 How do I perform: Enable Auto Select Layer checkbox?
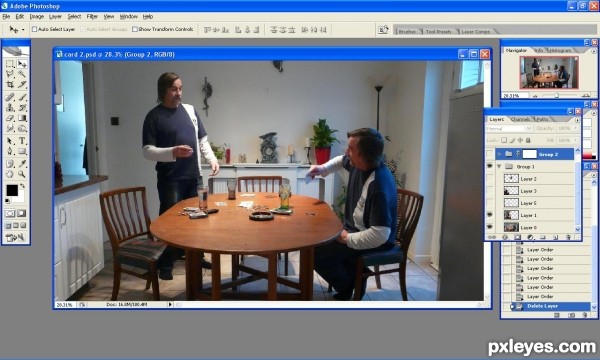coord(34,29)
